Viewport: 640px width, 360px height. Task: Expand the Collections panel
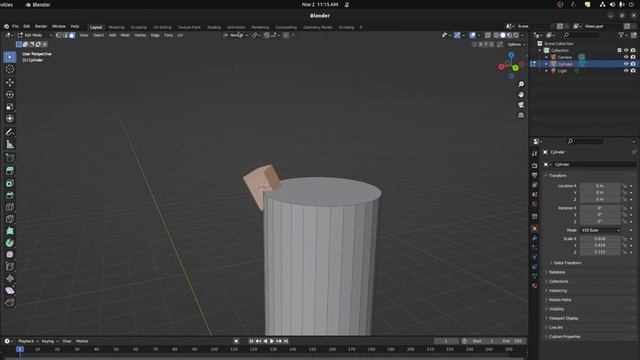point(558,282)
